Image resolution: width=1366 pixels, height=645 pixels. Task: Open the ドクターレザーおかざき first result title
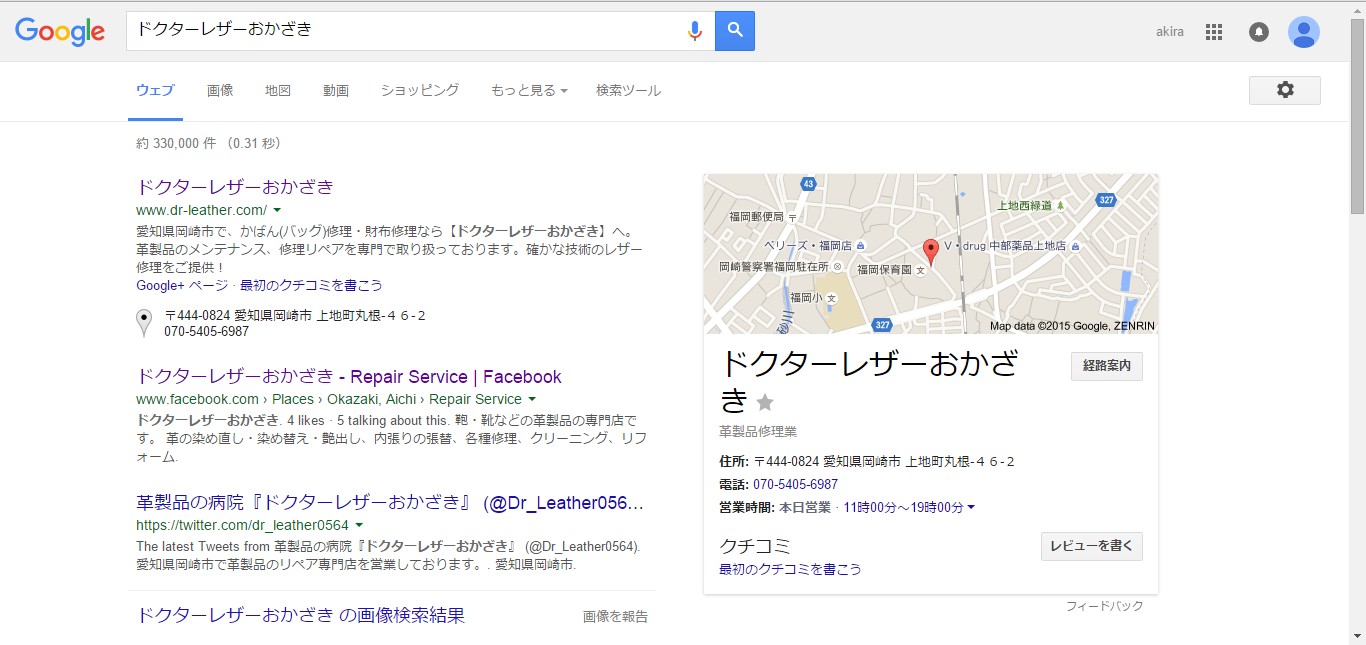click(235, 187)
